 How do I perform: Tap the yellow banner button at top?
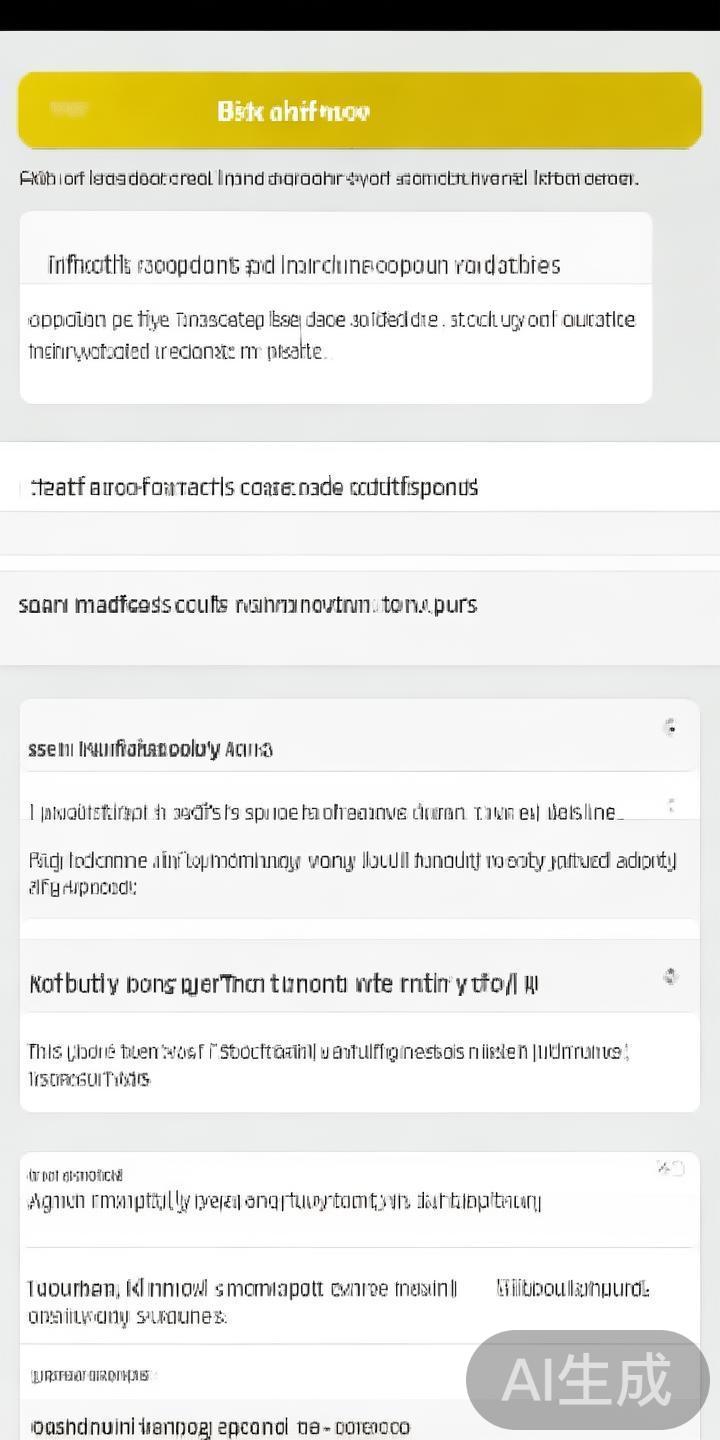click(360, 111)
